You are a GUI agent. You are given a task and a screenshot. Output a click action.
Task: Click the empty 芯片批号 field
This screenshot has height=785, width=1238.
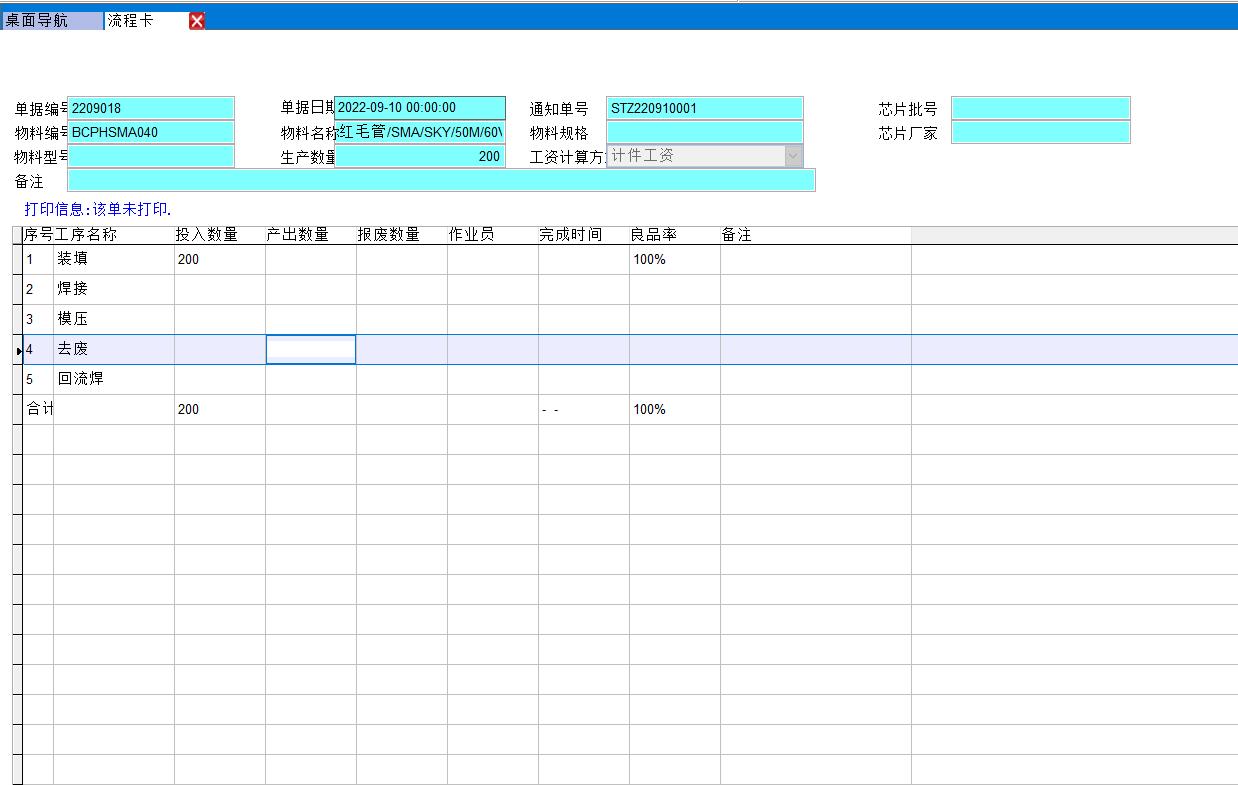1040,108
